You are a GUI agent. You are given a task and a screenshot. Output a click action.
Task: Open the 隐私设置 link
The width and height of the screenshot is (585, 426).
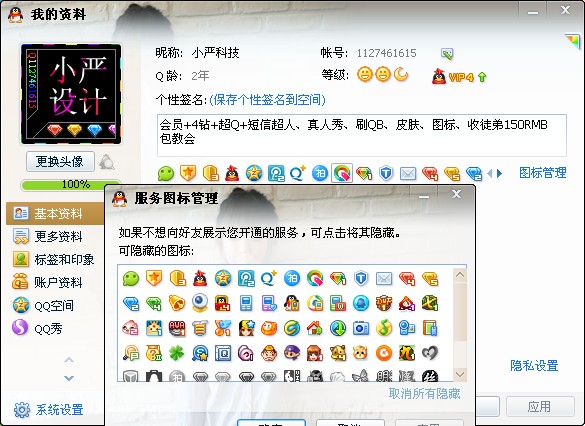click(534, 365)
